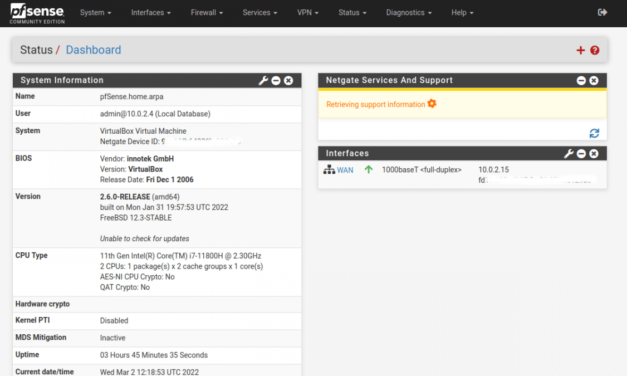The width and height of the screenshot is (627, 376).
Task: Click the red plus to add widgets
Action: click(x=581, y=50)
